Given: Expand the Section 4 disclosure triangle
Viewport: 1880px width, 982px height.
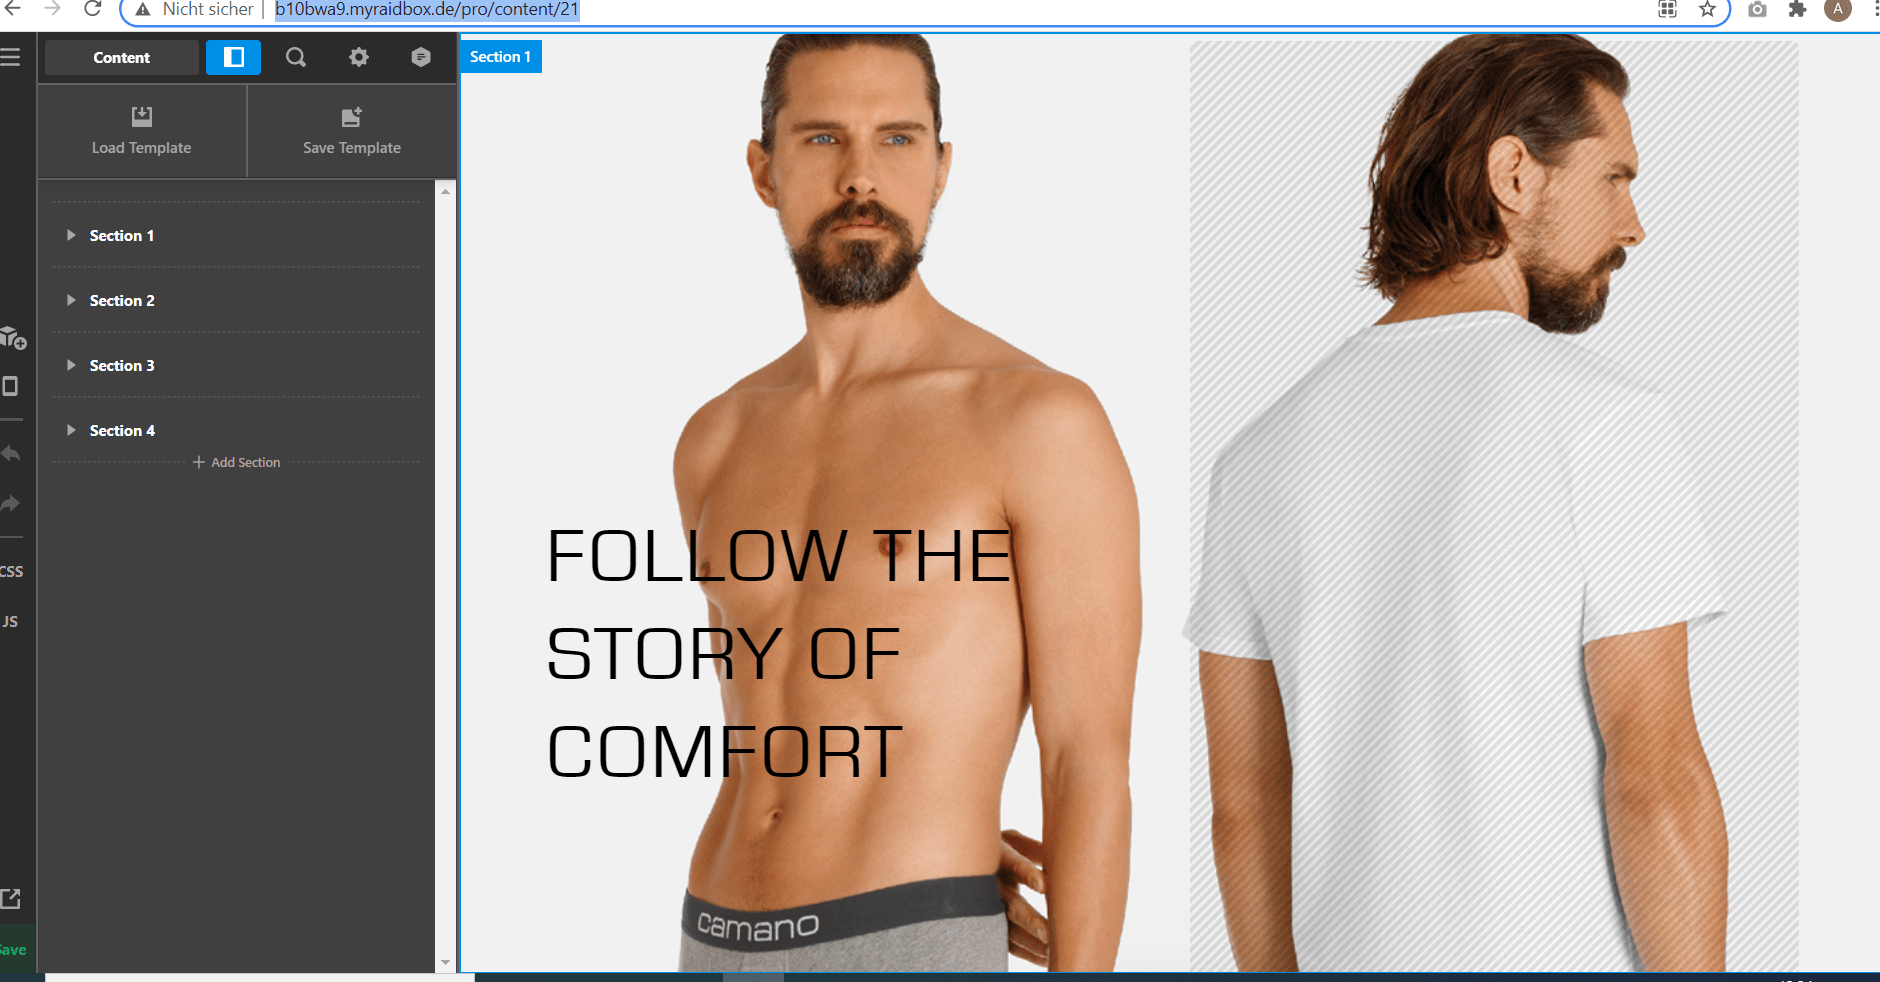Looking at the screenshot, I should [71, 430].
